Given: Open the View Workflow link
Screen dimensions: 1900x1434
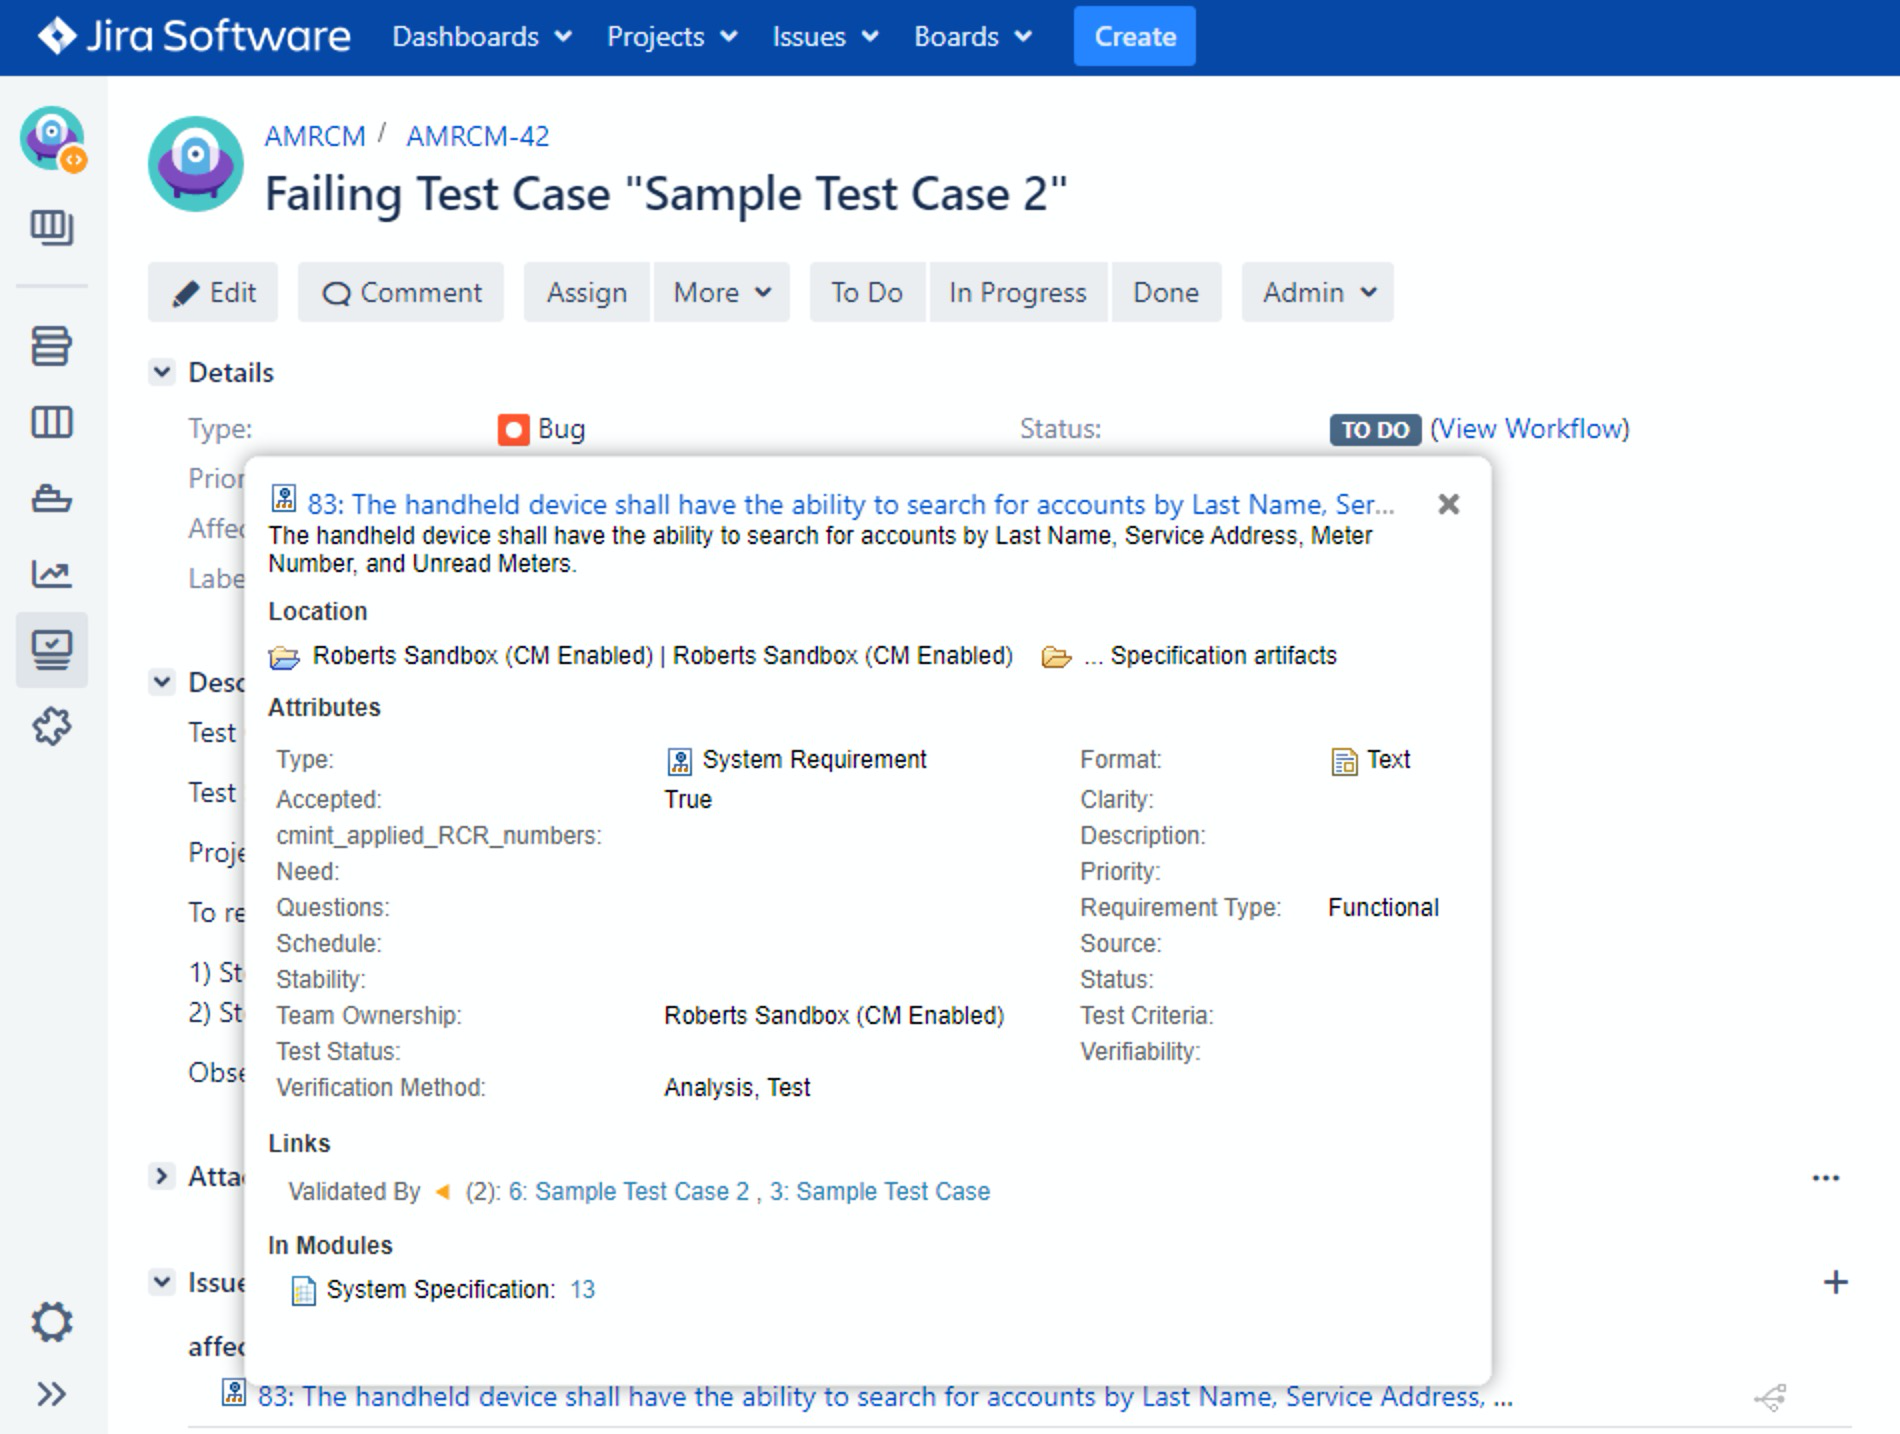Looking at the screenshot, I should pyautogui.click(x=1529, y=429).
